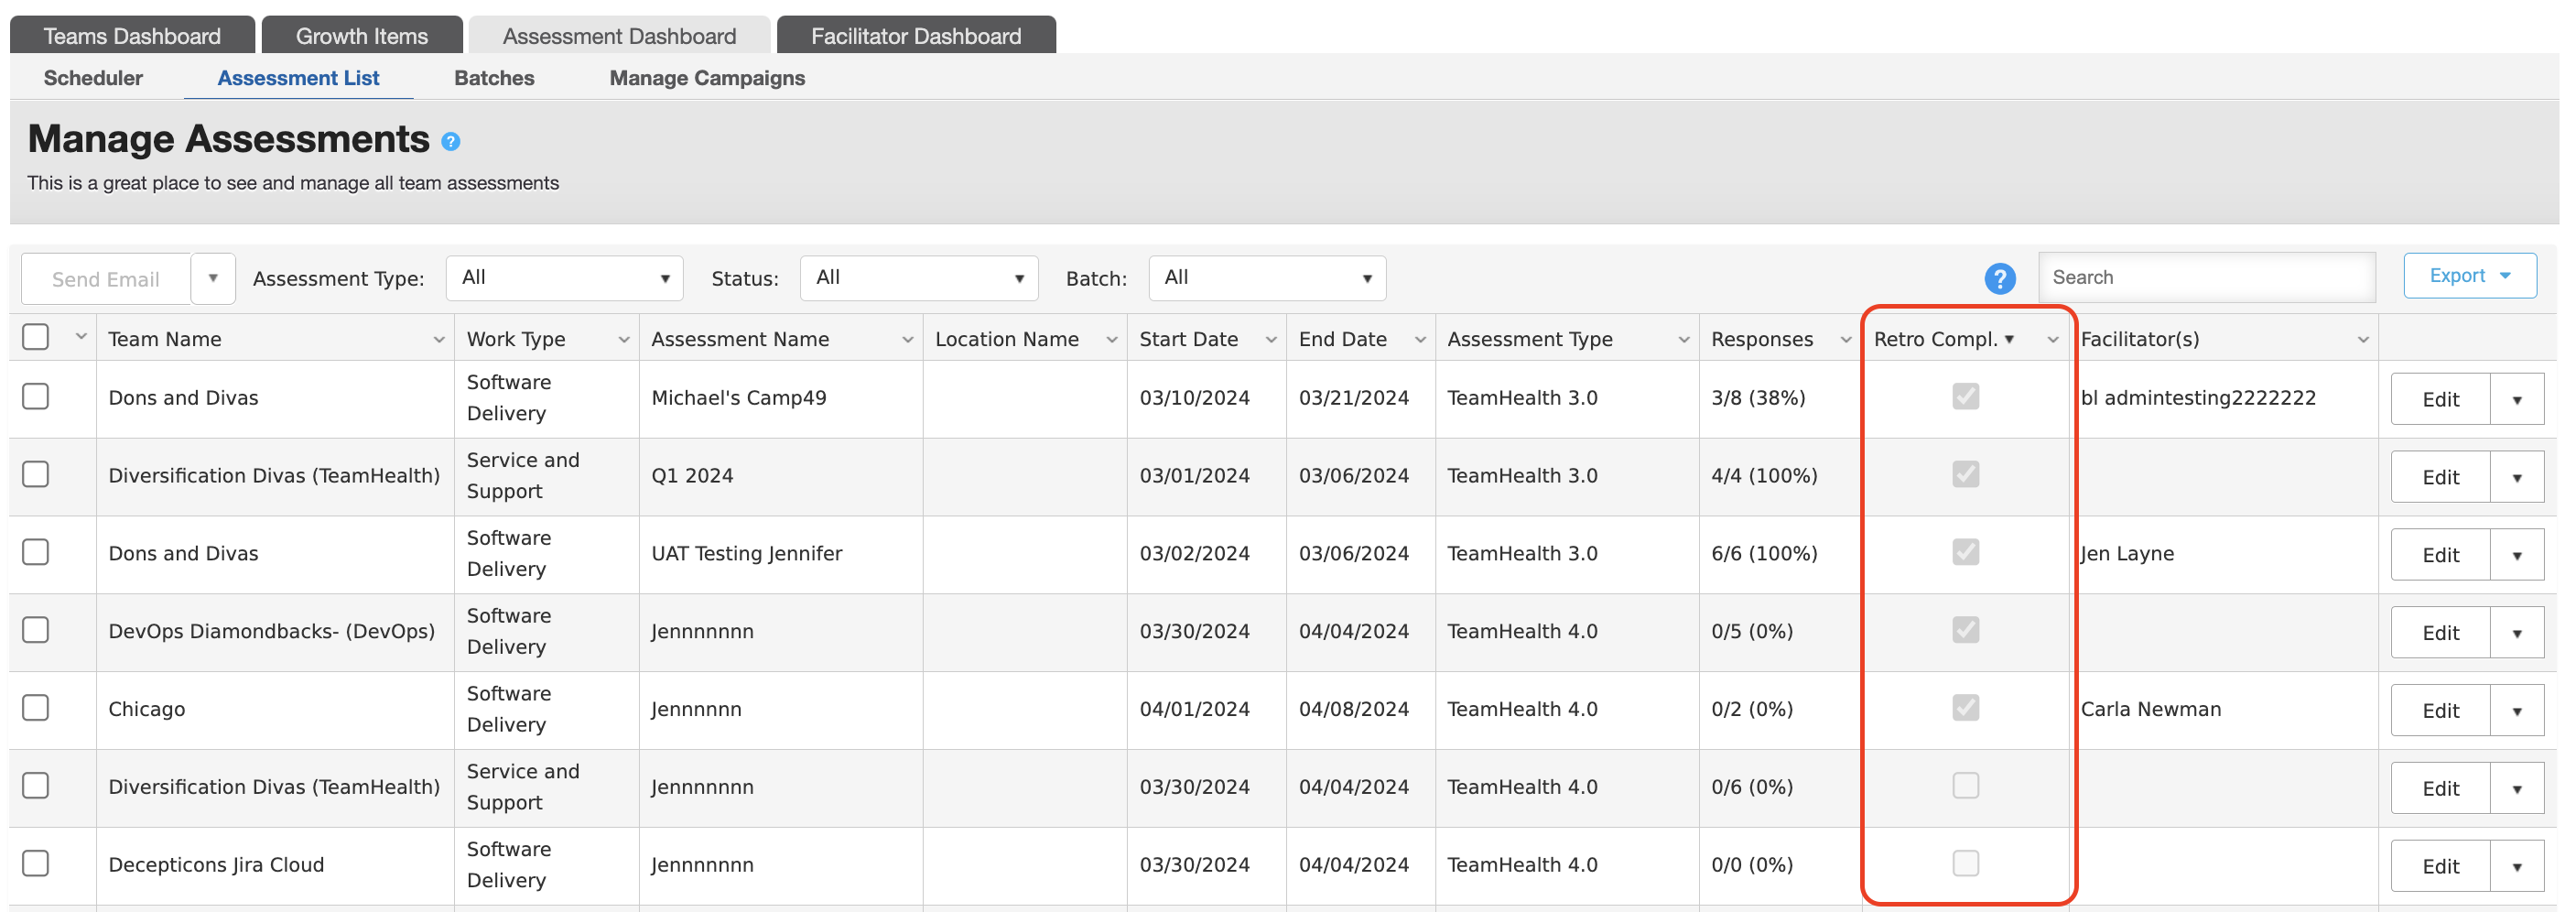
Task: Open Facilitator(s) column menu chevron
Action: [x=2363, y=339]
